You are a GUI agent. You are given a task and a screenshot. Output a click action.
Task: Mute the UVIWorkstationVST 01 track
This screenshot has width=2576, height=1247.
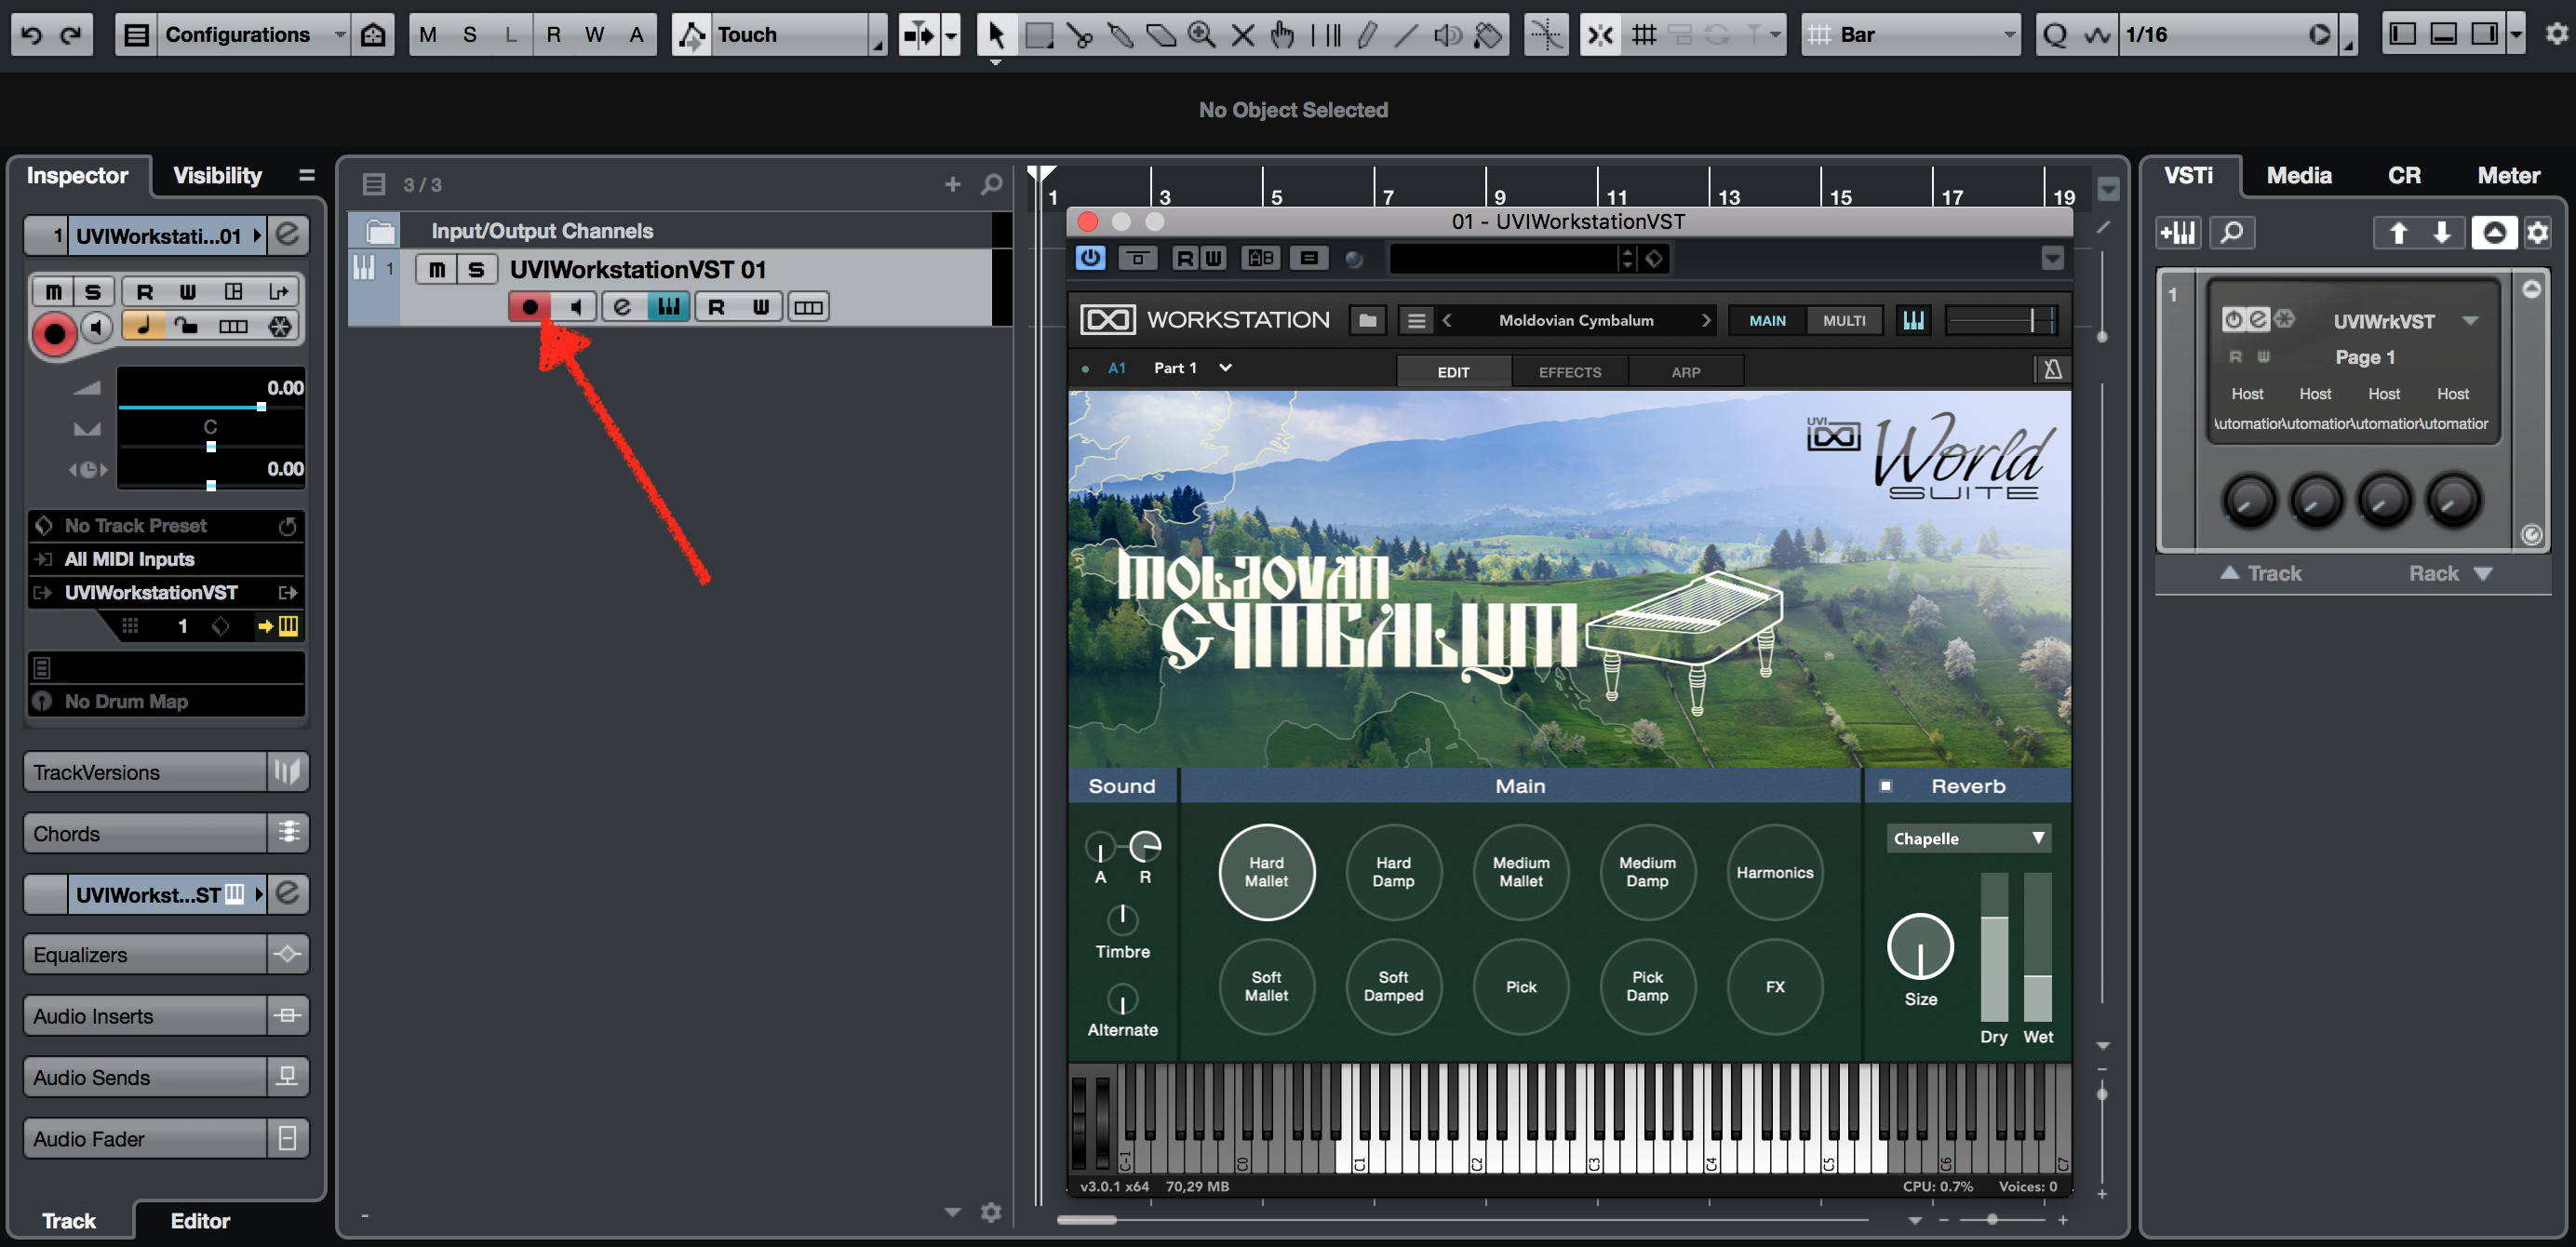[x=437, y=269]
